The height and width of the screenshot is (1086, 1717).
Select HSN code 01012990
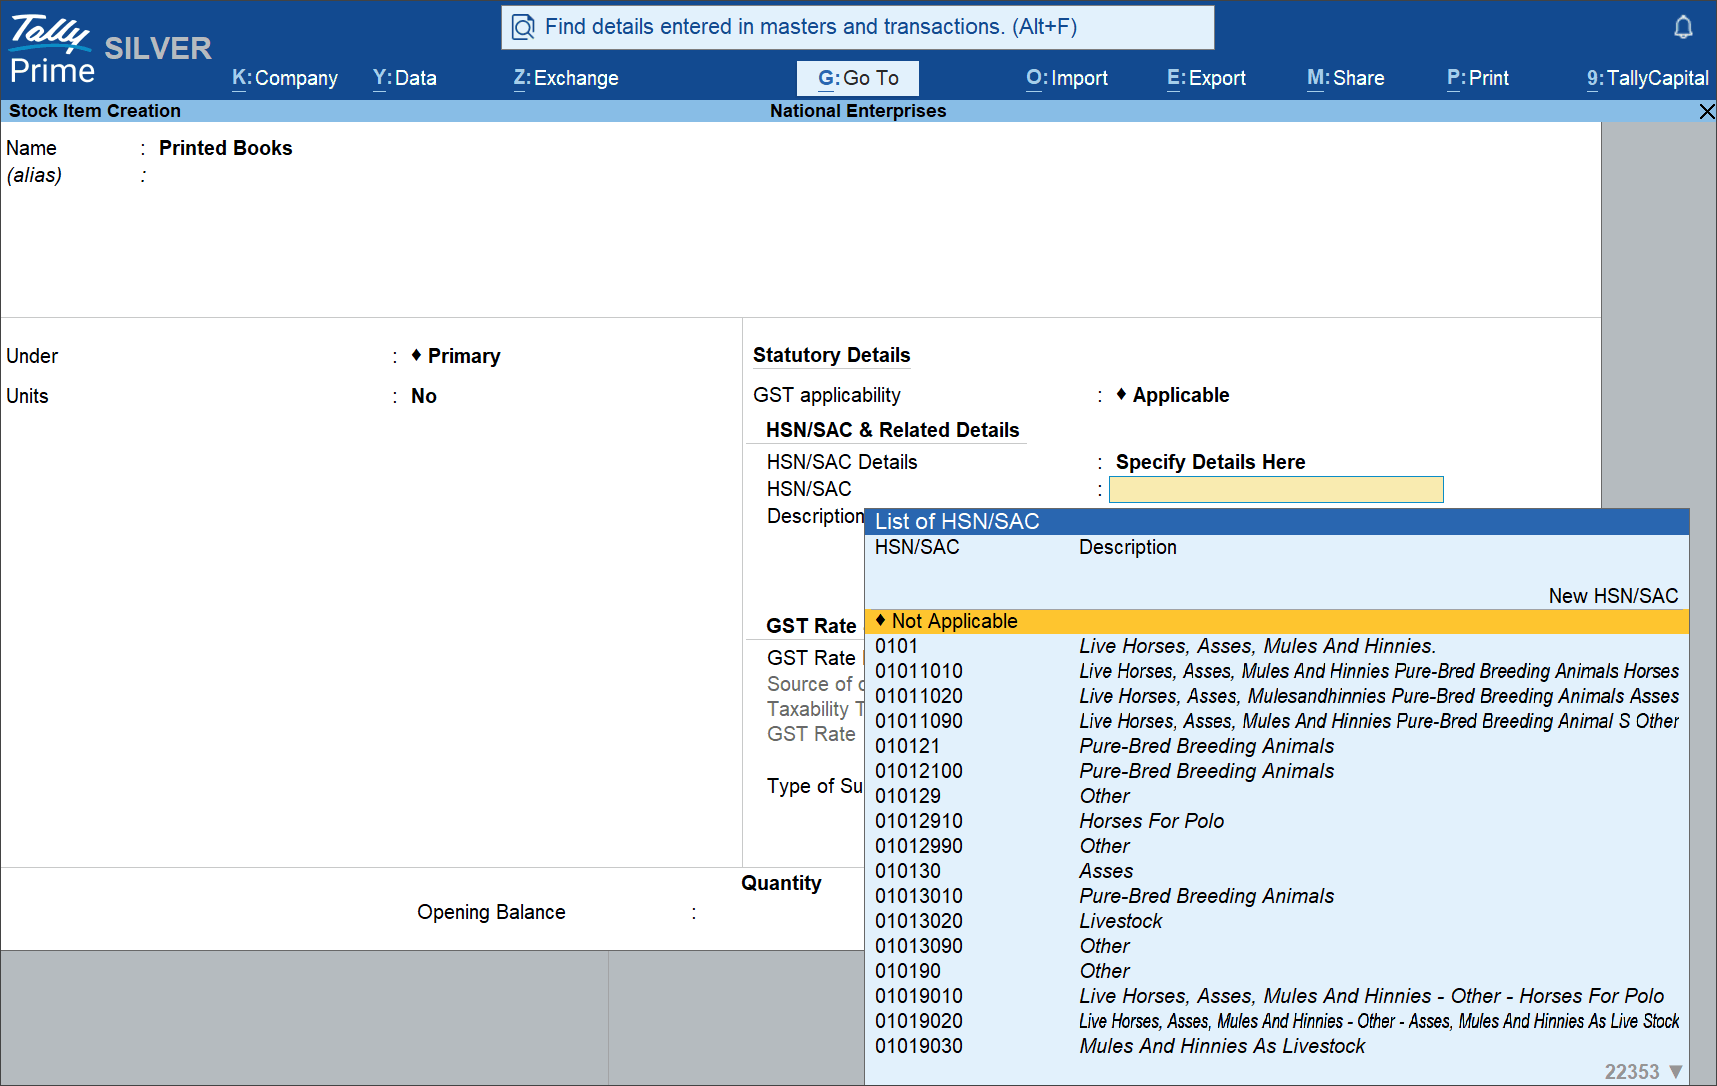(1277, 846)
